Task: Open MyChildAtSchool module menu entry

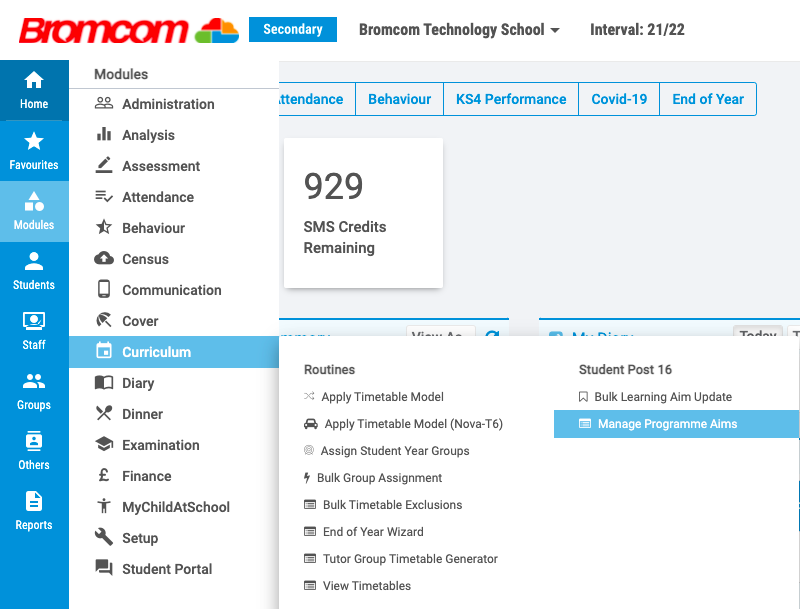Action: (x=174, y=506)
